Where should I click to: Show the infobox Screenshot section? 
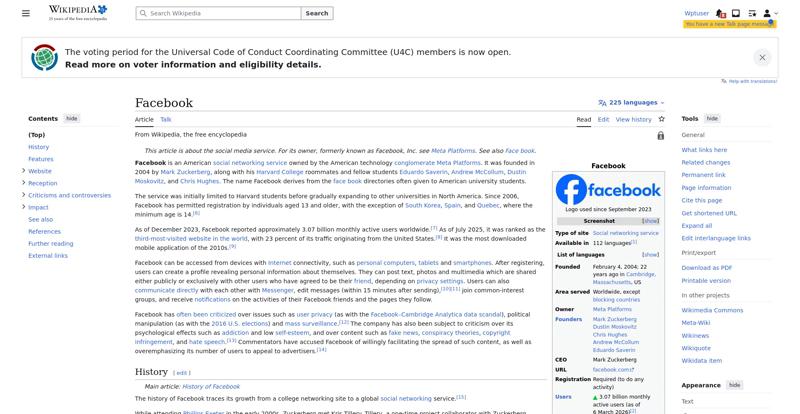tap(651, 221)
